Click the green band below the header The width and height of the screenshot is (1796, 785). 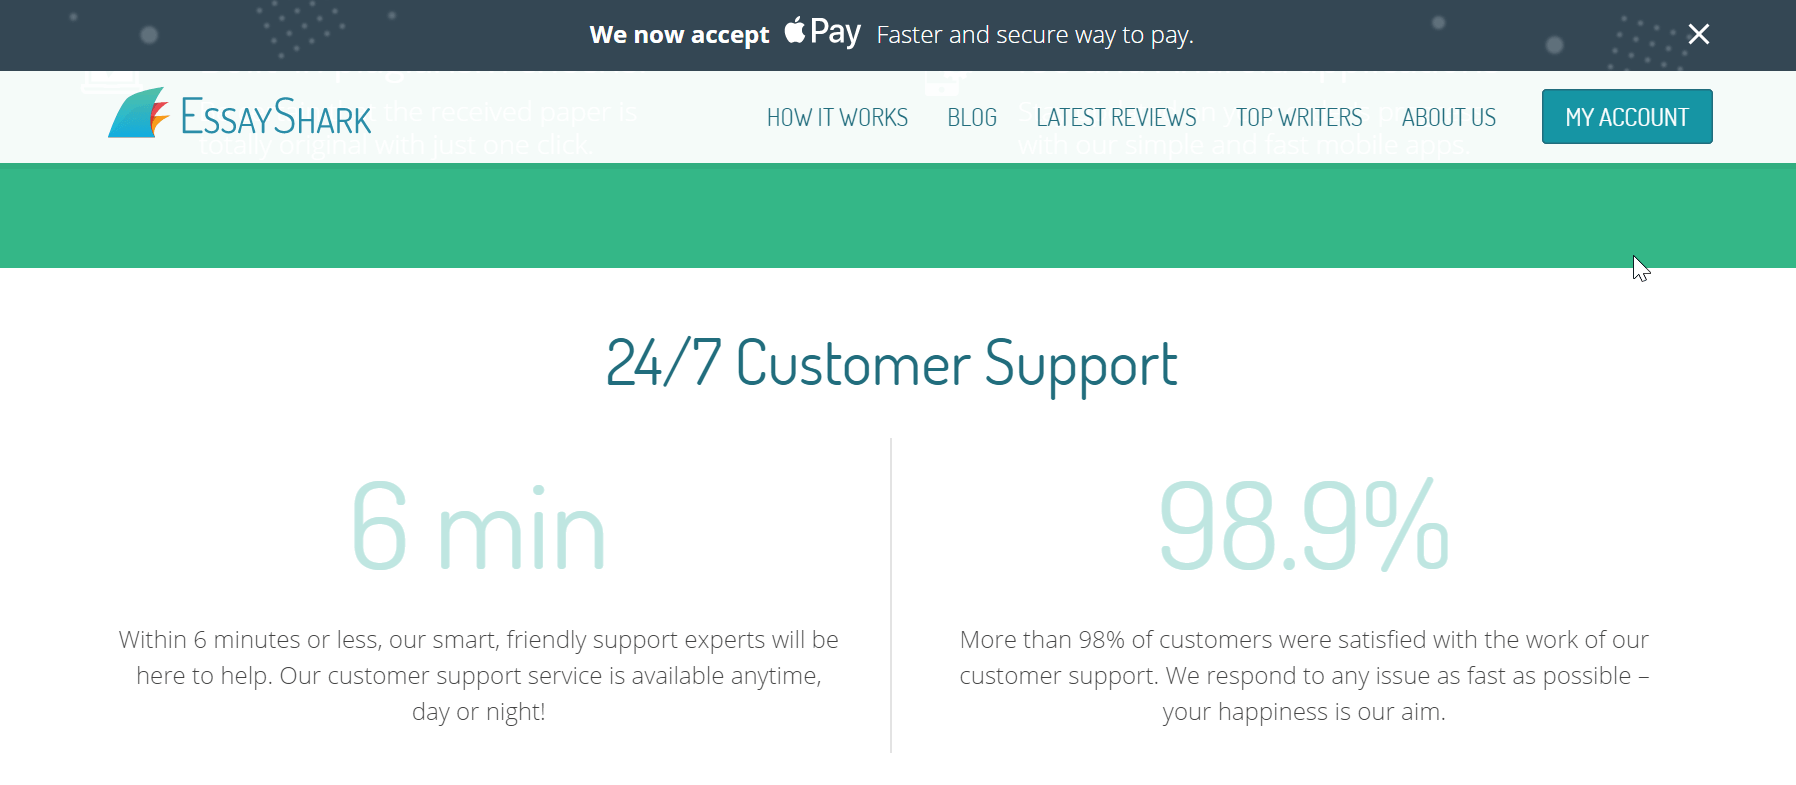(898, 215)
